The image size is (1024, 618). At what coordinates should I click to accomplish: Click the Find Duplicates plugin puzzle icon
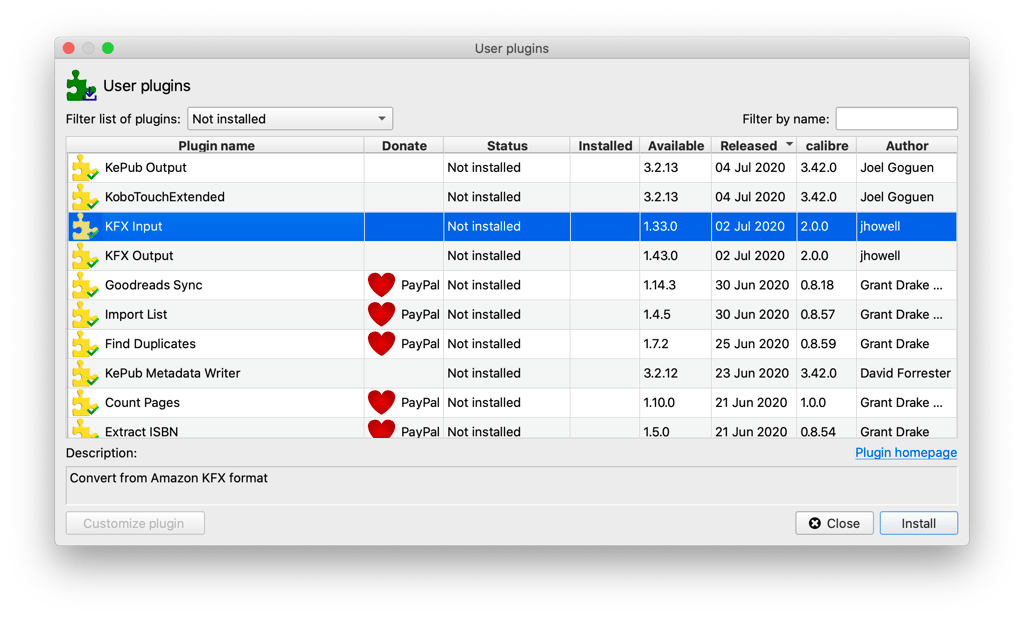pyautogui.click(x=84, y=344)
